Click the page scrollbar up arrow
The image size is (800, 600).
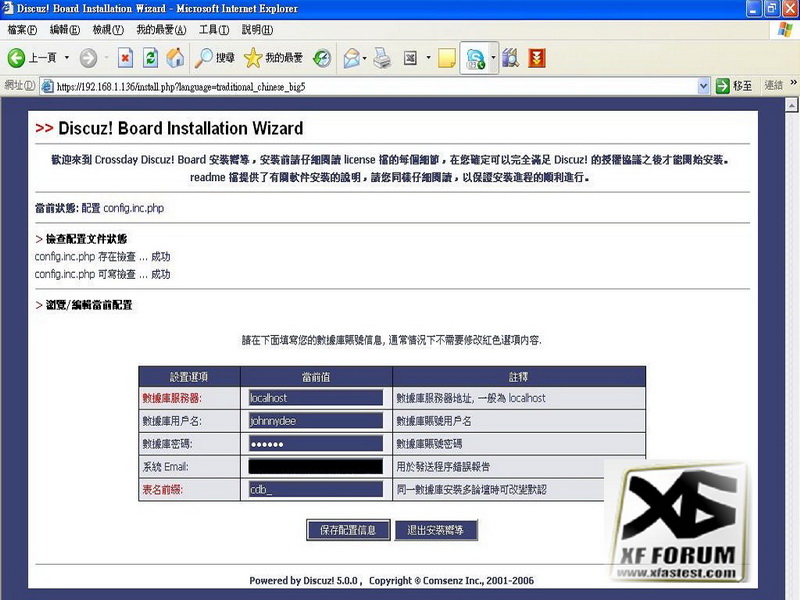(791, 105)
